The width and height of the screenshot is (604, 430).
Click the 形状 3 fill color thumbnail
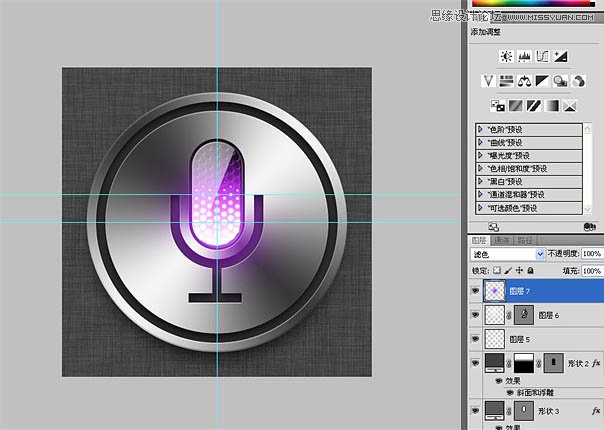[495, 411]
